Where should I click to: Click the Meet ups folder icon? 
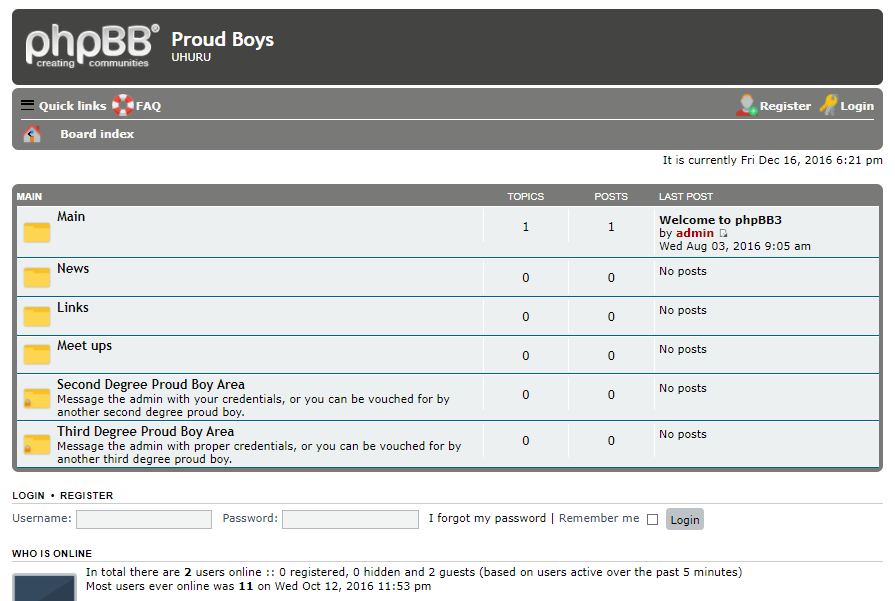[x=37, y=354]
